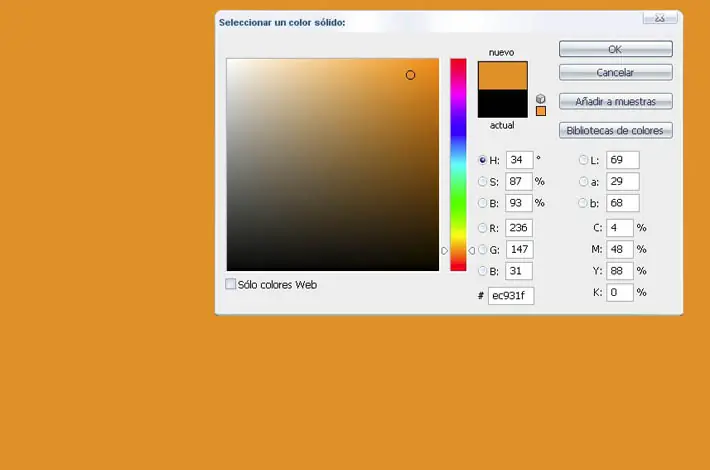Click the C cyan field showing 4
Screen dimensions: 710x470
pos(619,228)
